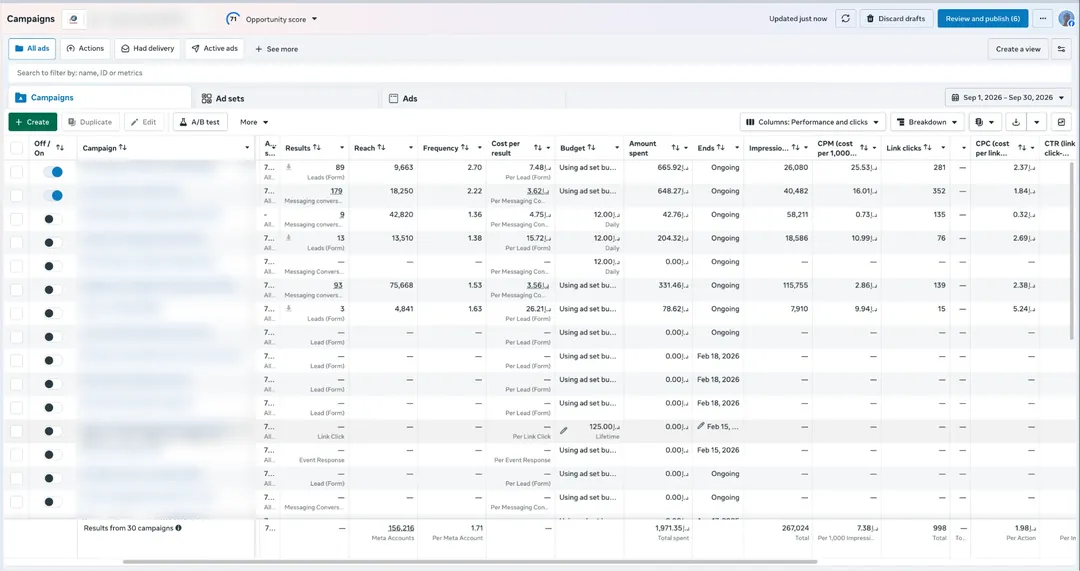Turn off campaign with 179 messaging results
Image resolution: width=1080 pixels, height=571 pixels.
[53, 196]
